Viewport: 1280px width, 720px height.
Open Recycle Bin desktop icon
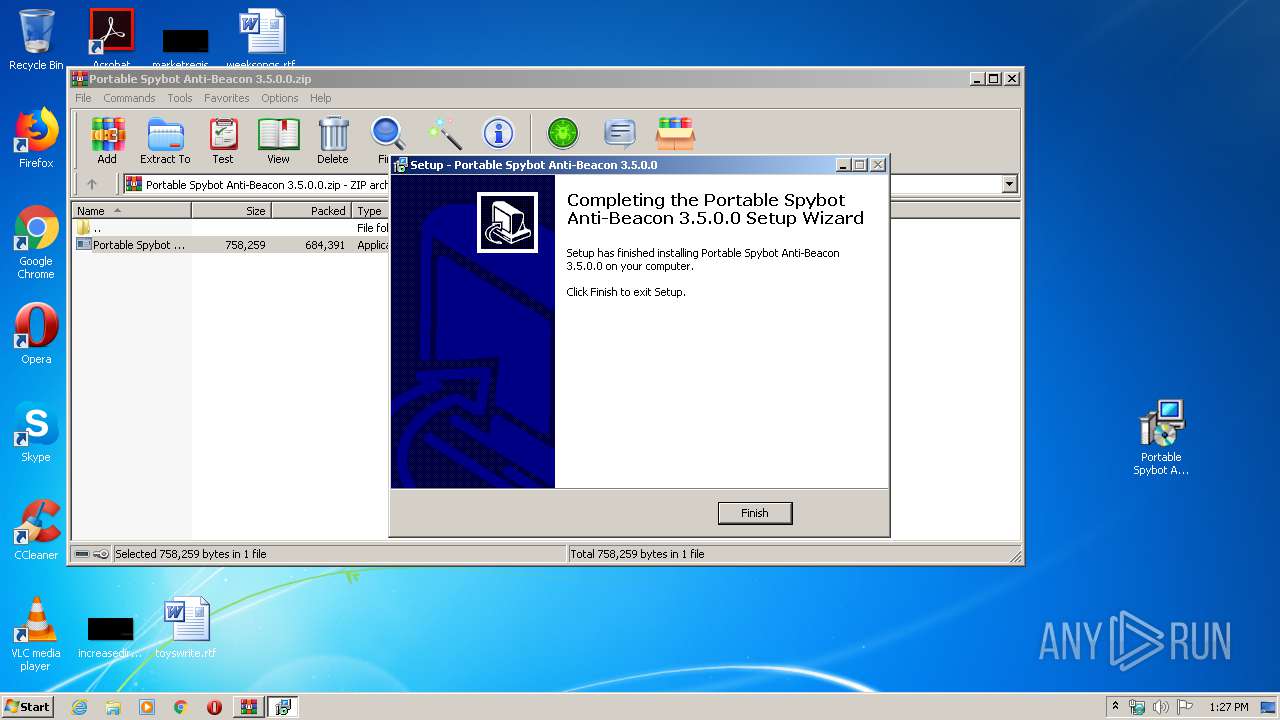tap(36, 40)
